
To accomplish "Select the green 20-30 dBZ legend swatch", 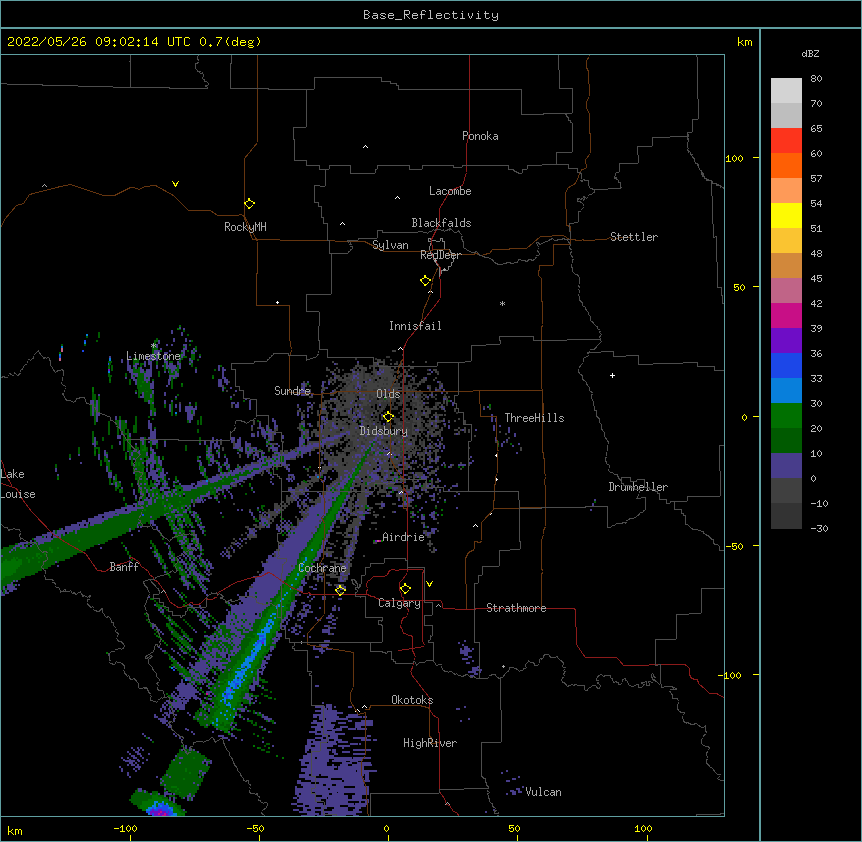I will (786, 416).
